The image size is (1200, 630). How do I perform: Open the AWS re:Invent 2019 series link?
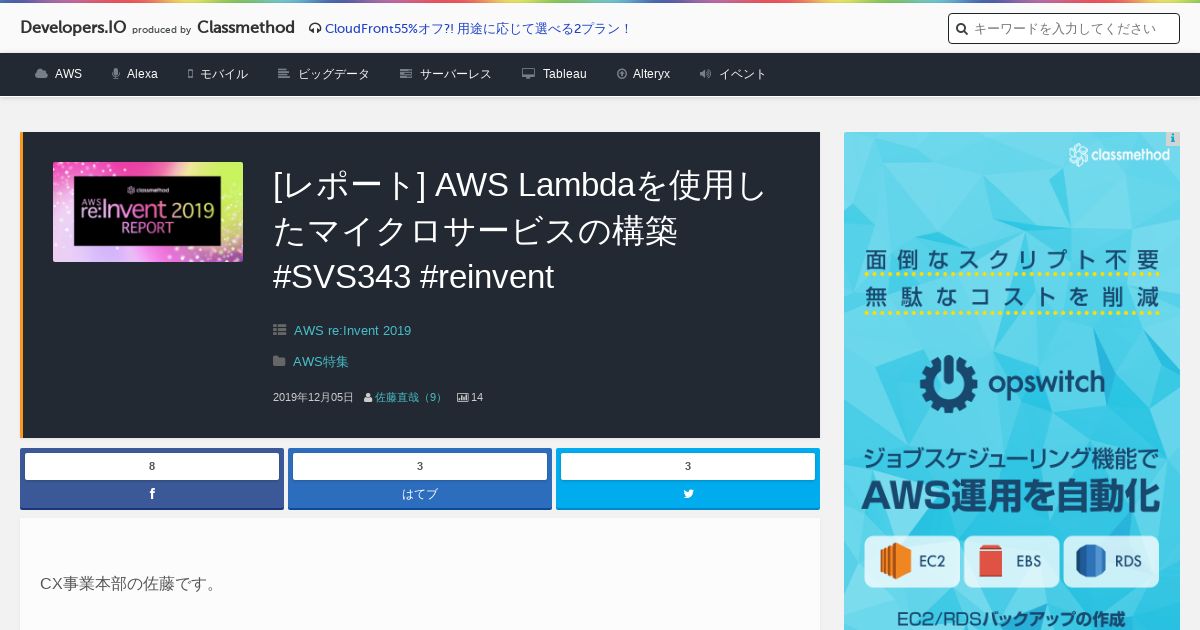(352, 330)
